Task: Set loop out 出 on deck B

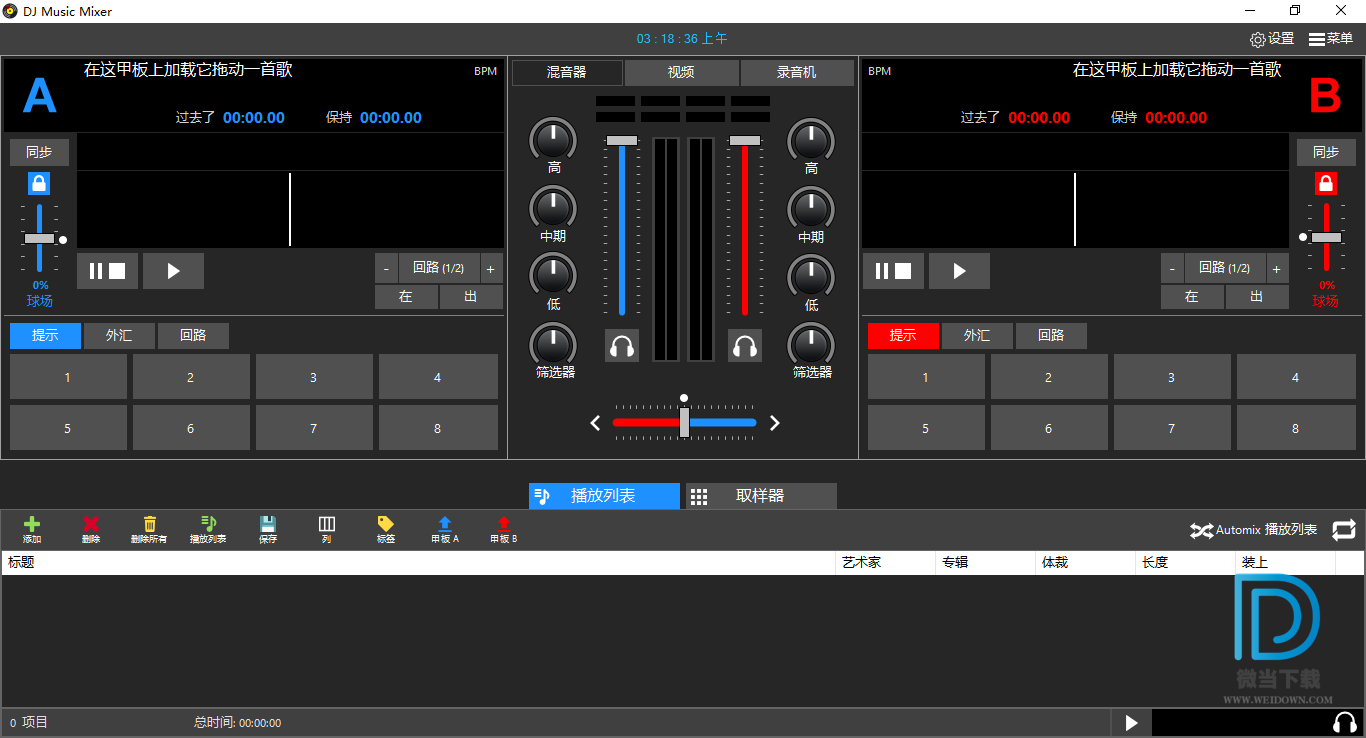Action: [x=1257, y=297]
